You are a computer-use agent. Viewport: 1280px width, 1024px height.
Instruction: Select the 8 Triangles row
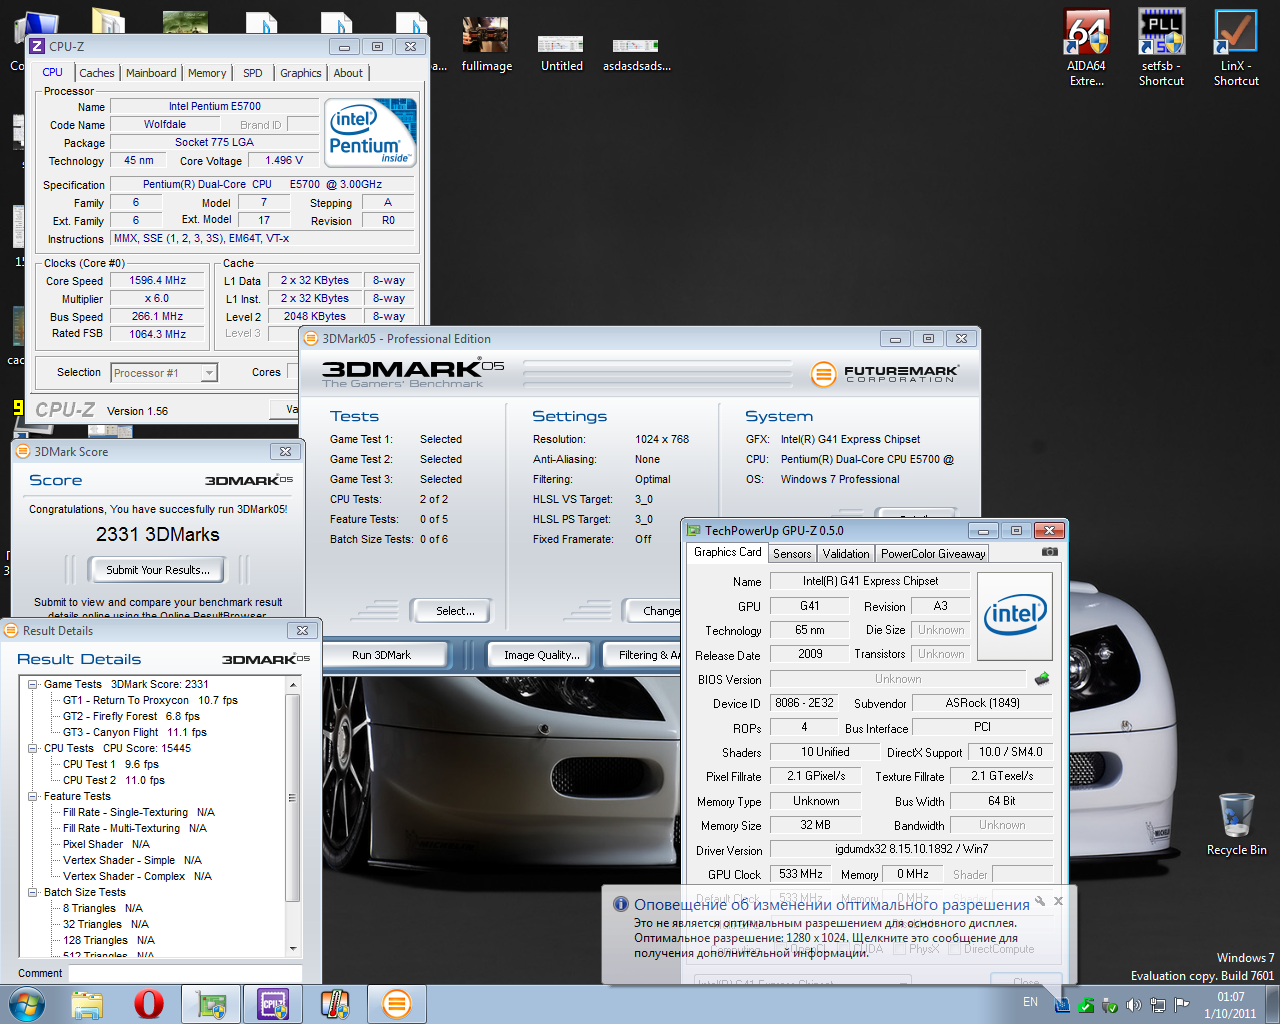[103, 909]
